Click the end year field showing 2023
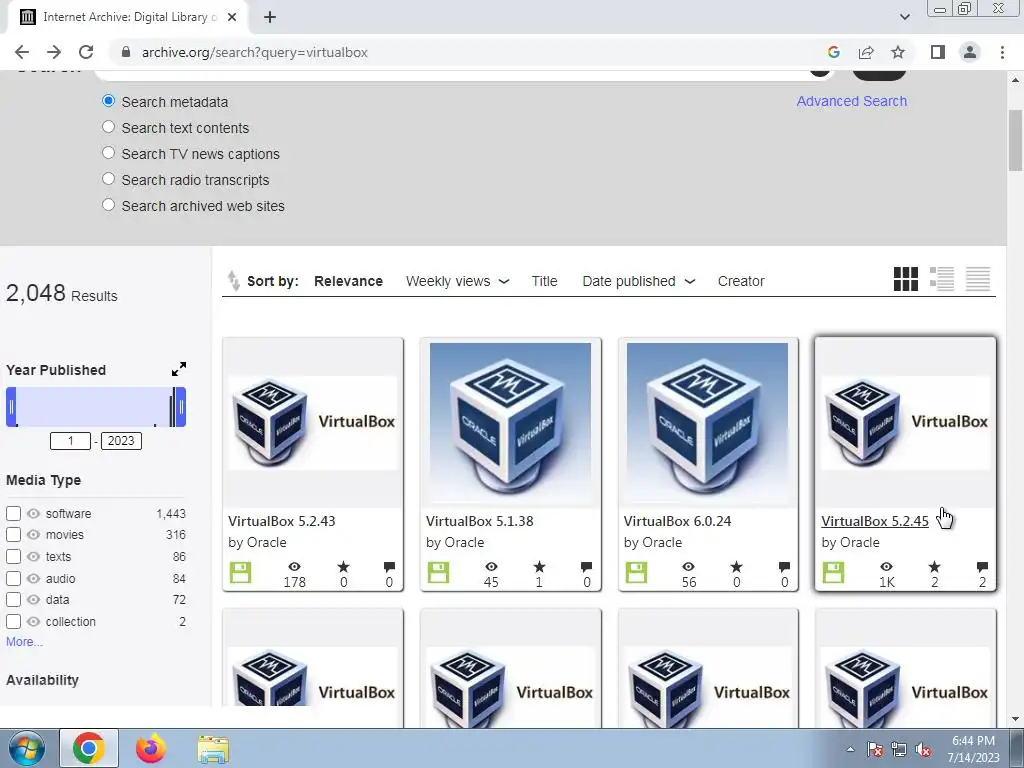Screen dimensions: 1024x768 click(x=121, y=441)
